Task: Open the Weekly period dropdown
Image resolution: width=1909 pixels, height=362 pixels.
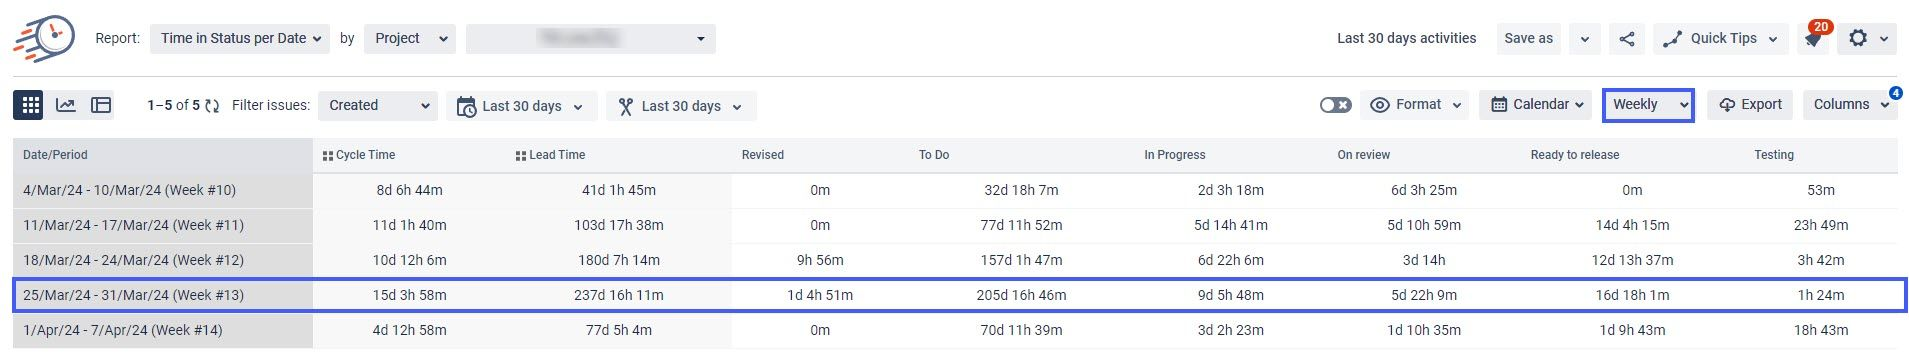Action: click(x=1648, y=105)
